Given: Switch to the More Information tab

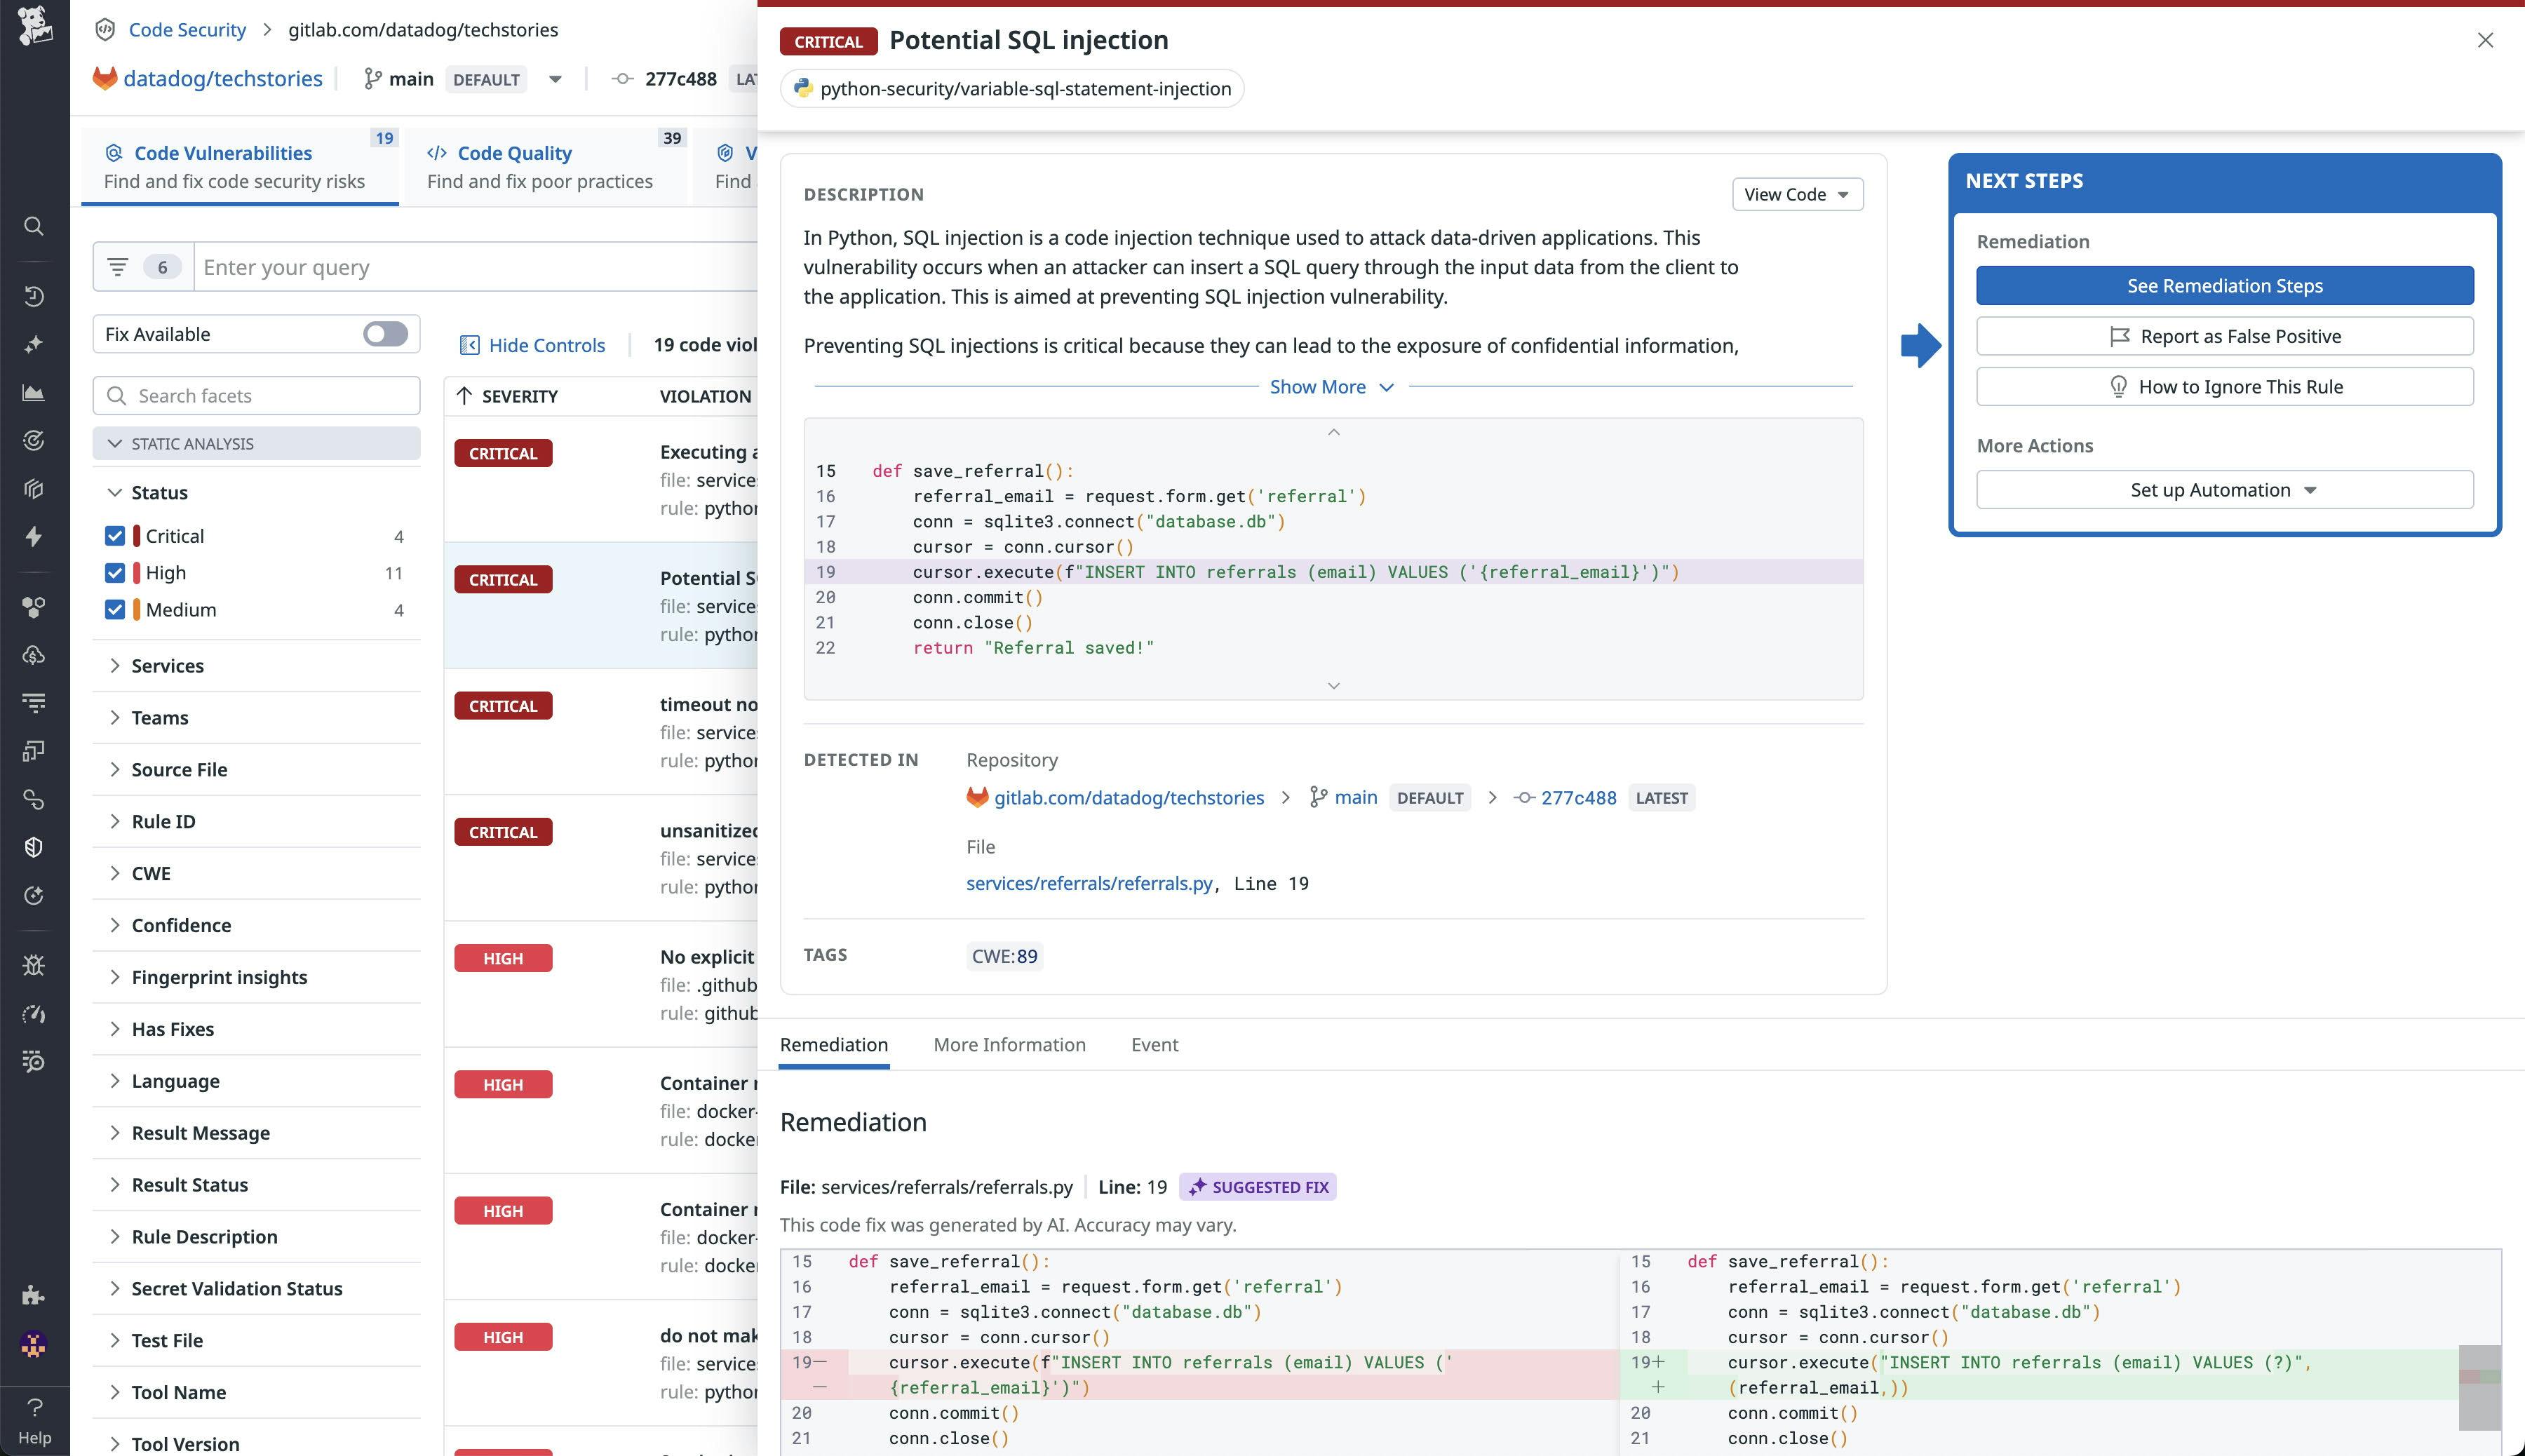Looking at the screenshot, I should point(1009,1044).
